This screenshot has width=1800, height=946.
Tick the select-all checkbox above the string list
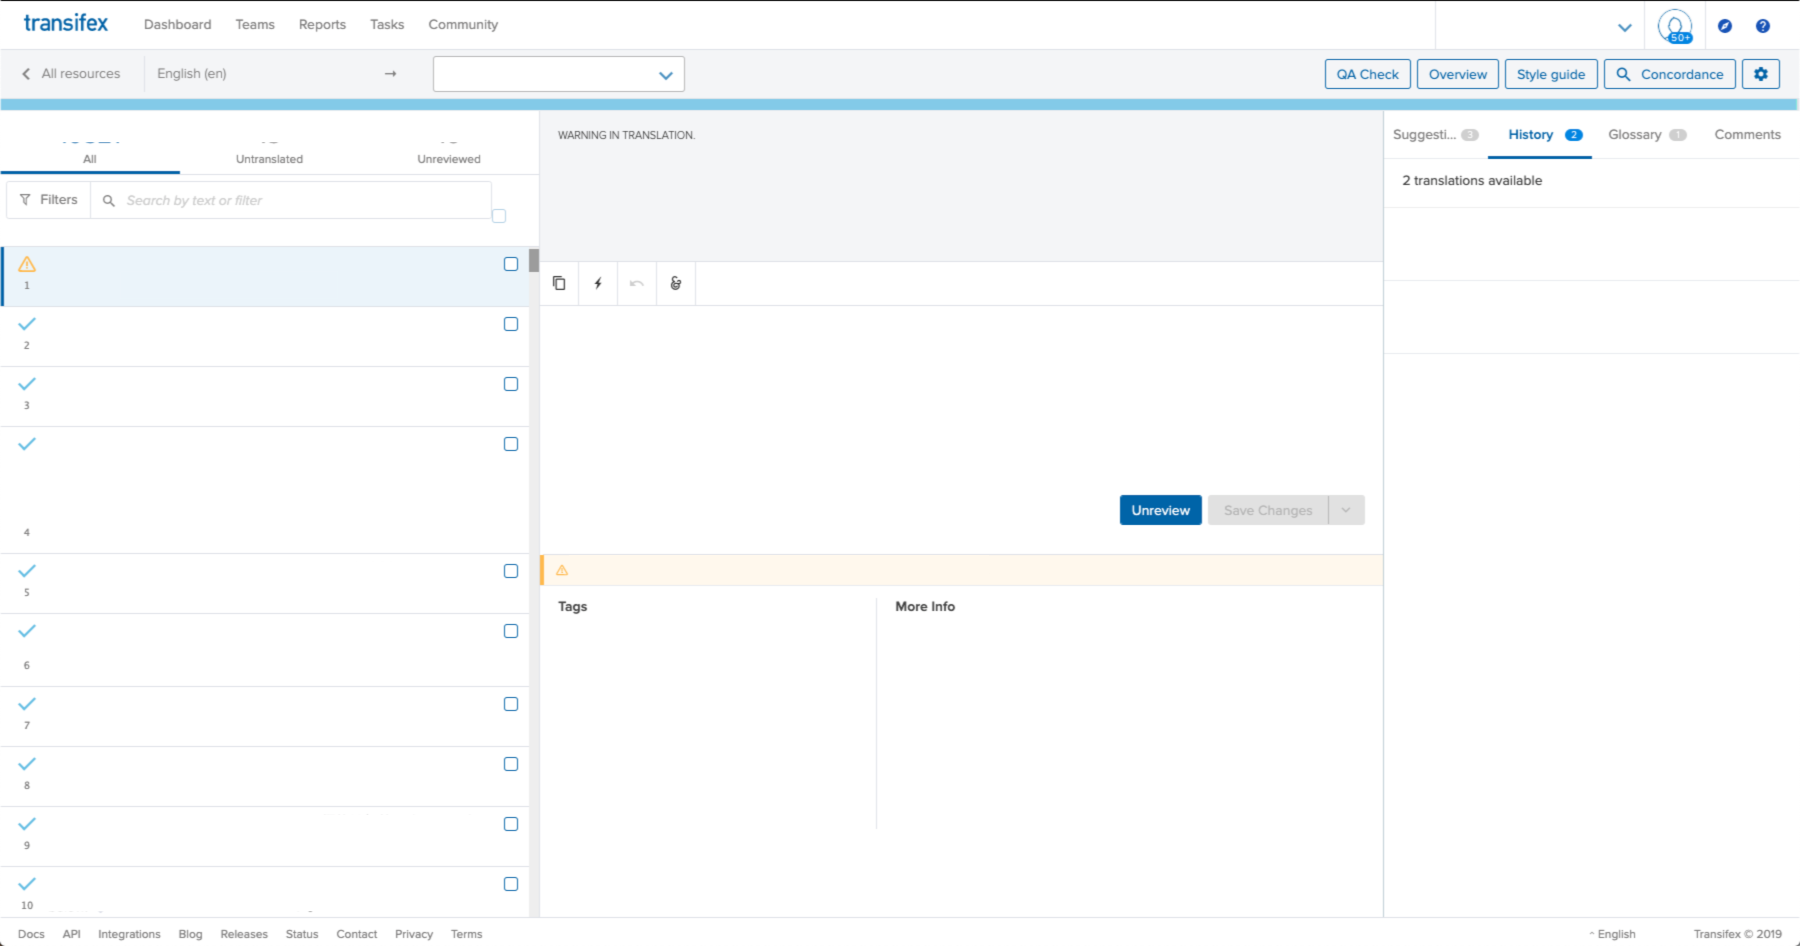498,215
